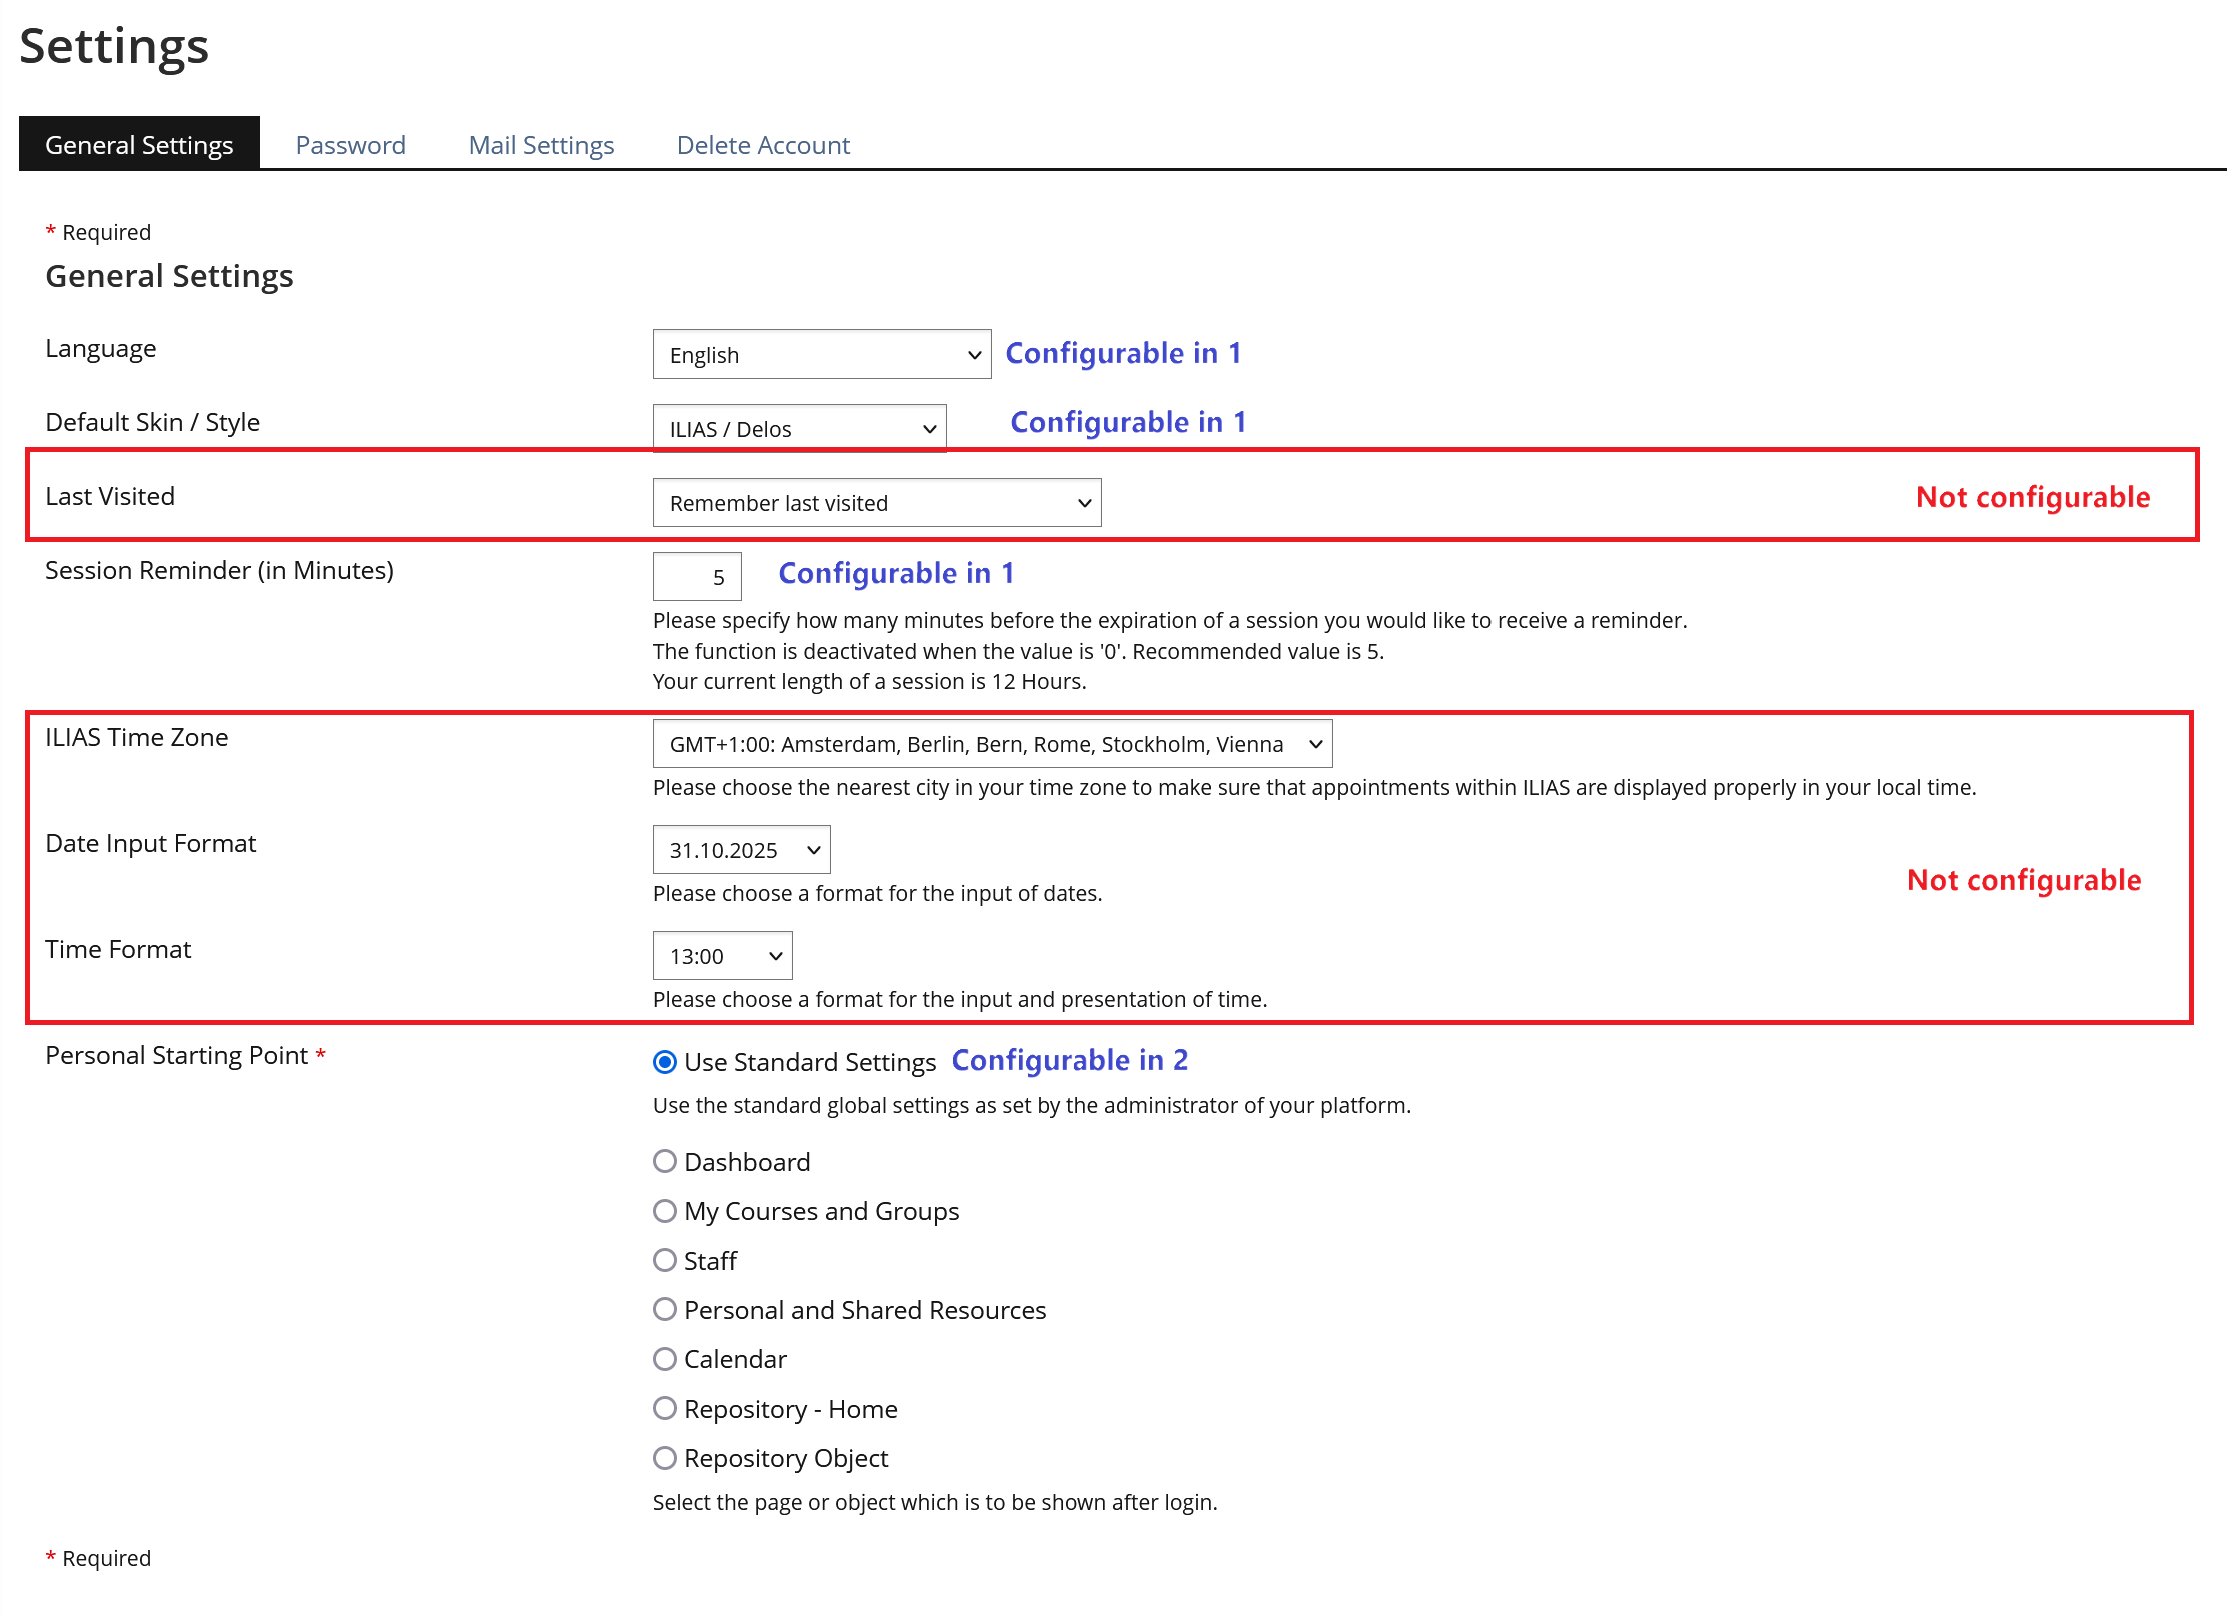Open the Language dropdown
Image resolution: width=2227 pixels, height=1617 pixels.
821,355
